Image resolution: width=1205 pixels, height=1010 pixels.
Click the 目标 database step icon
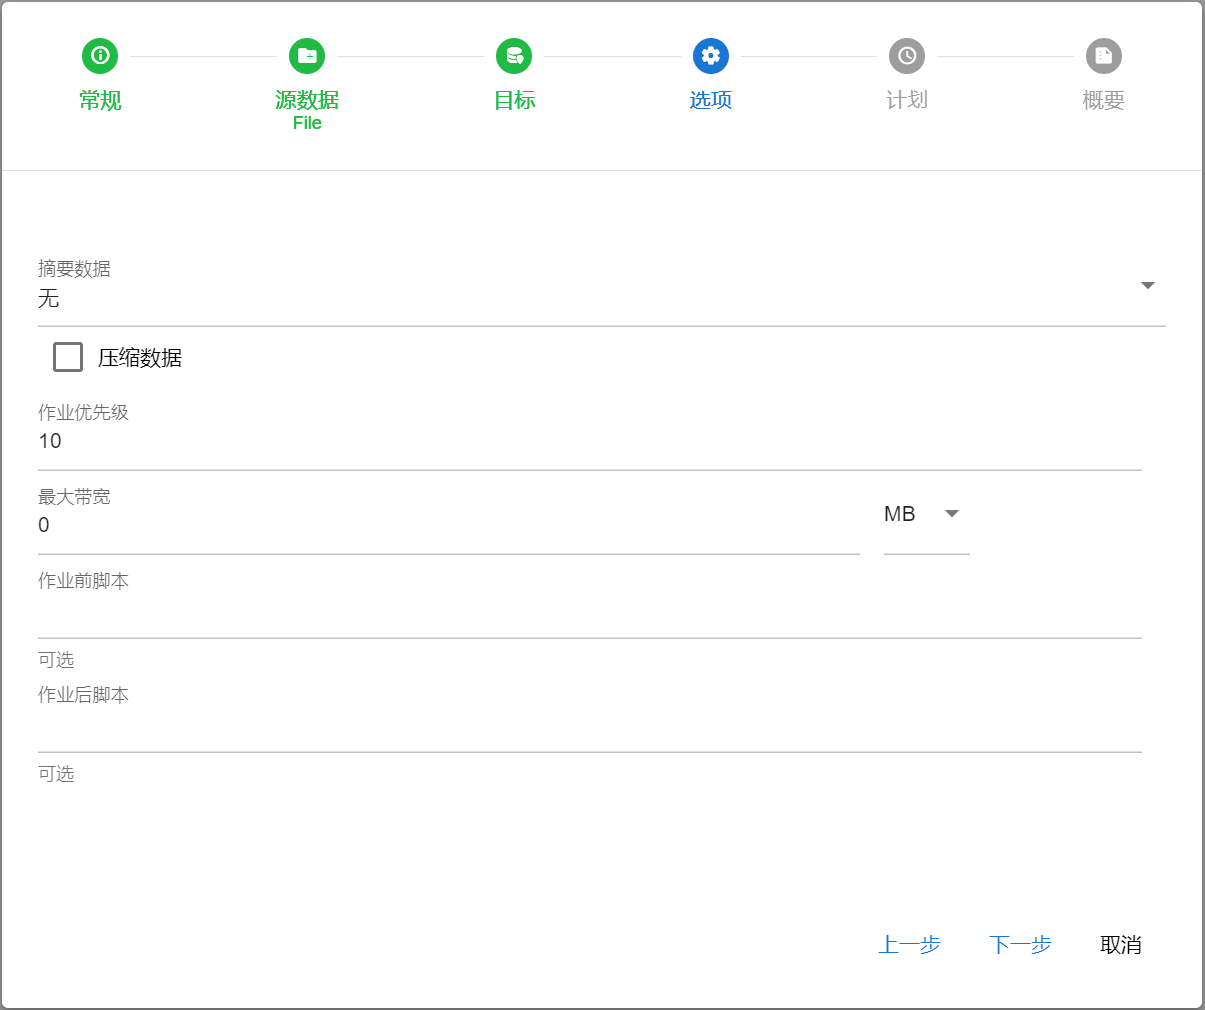click(x=514, y=56)
